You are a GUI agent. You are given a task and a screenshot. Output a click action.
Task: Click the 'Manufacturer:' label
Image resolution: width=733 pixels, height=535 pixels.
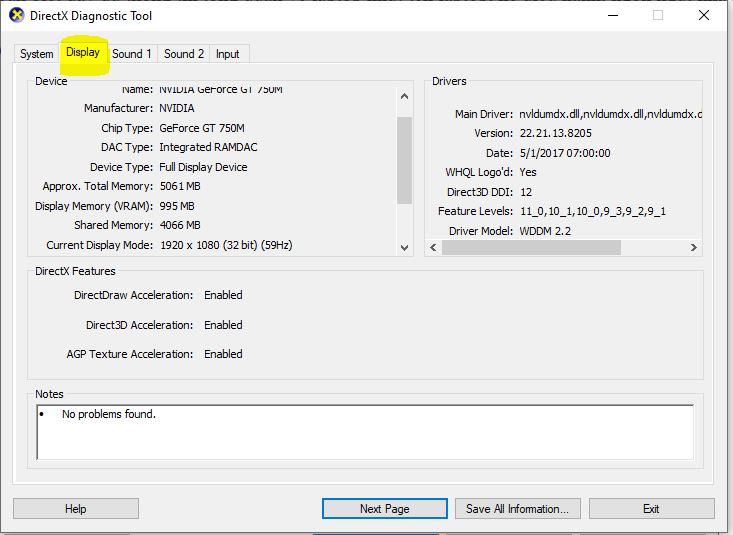tap(118, 108)
